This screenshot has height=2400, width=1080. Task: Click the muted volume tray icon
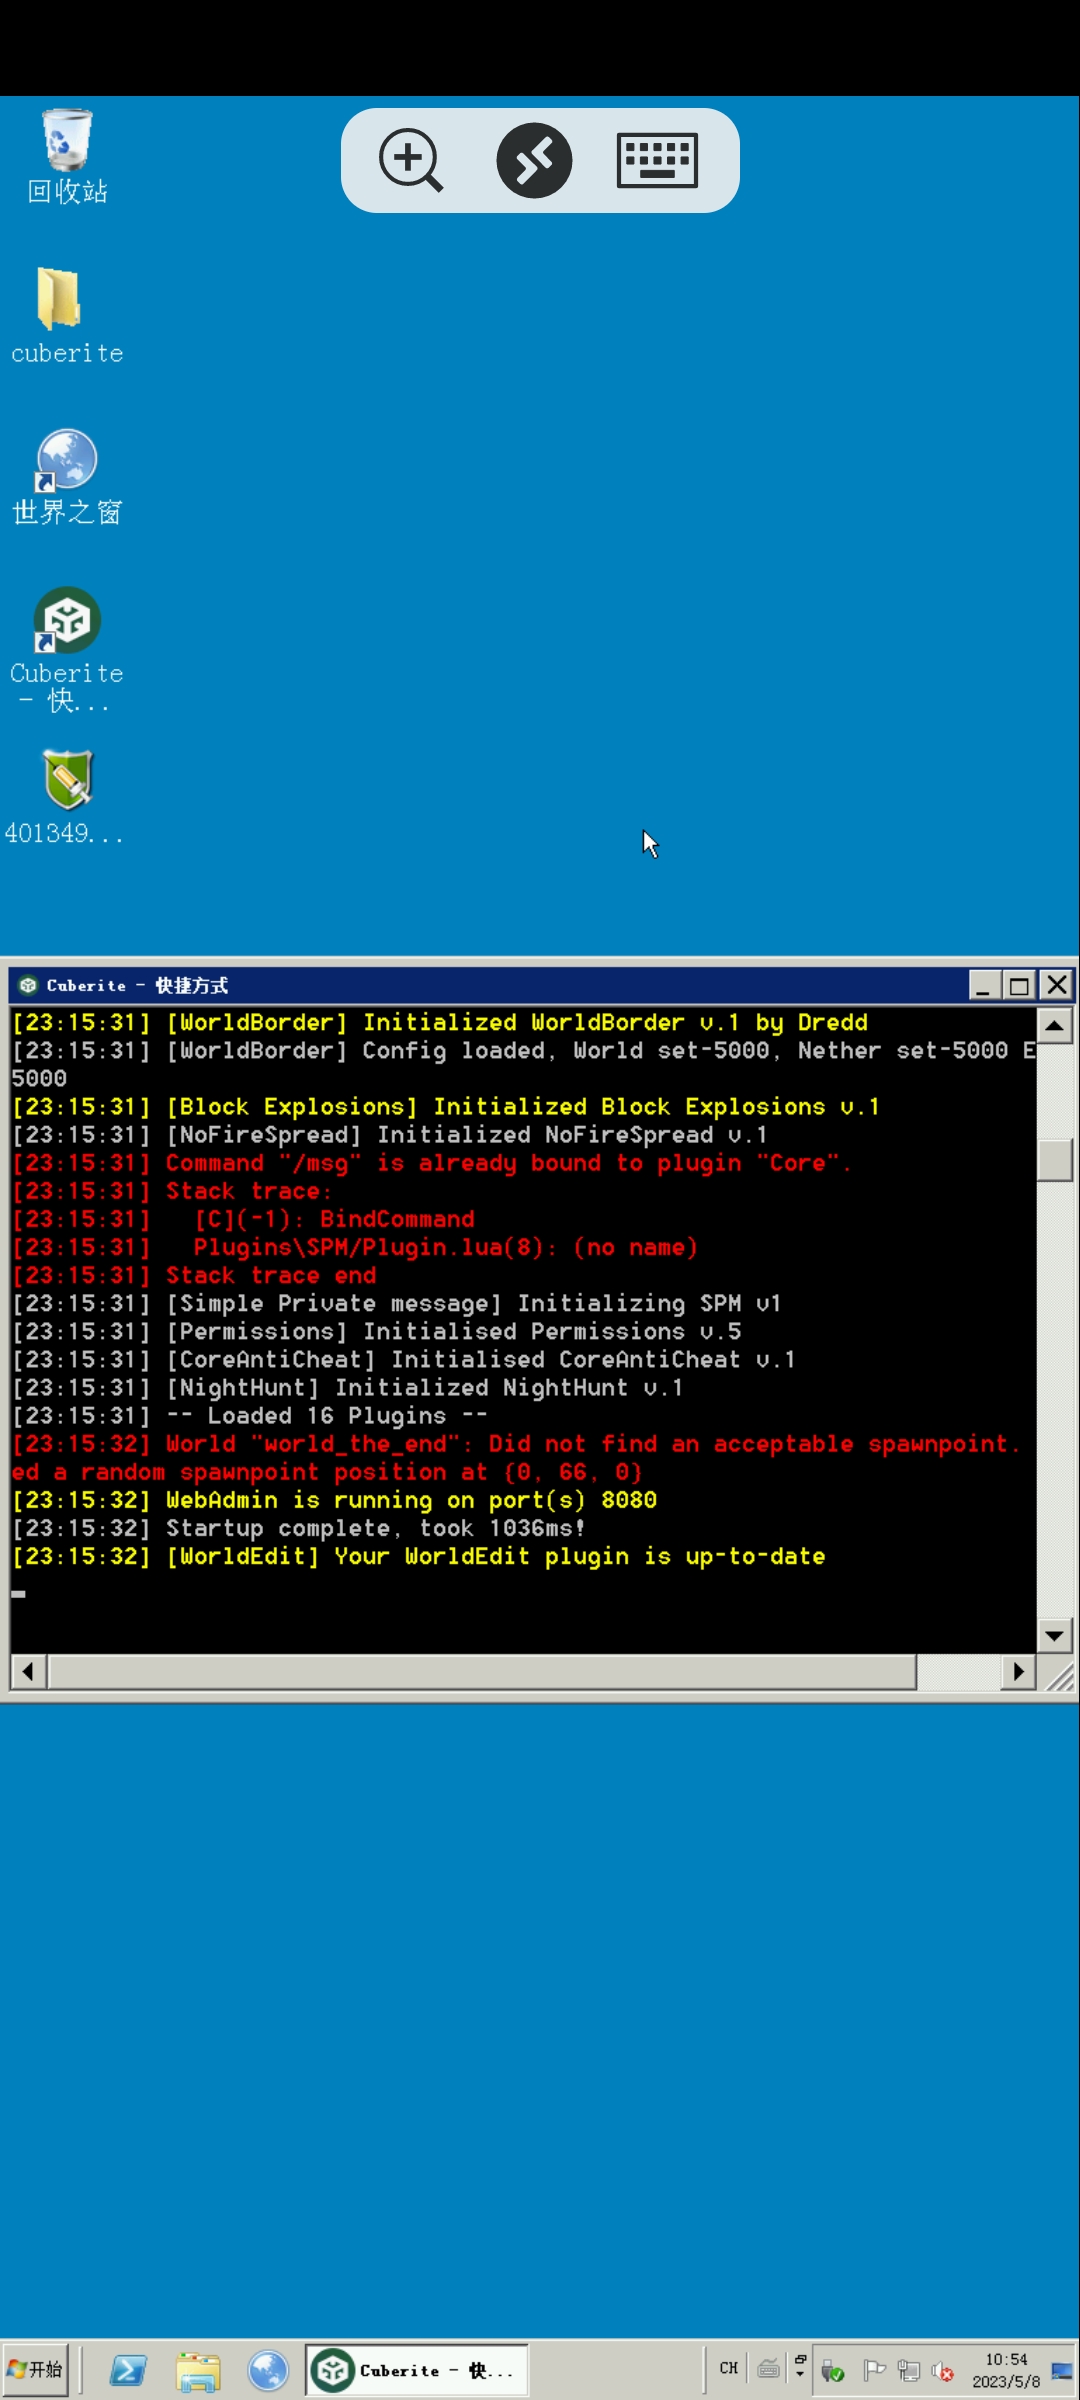[x=942, y=2370]
